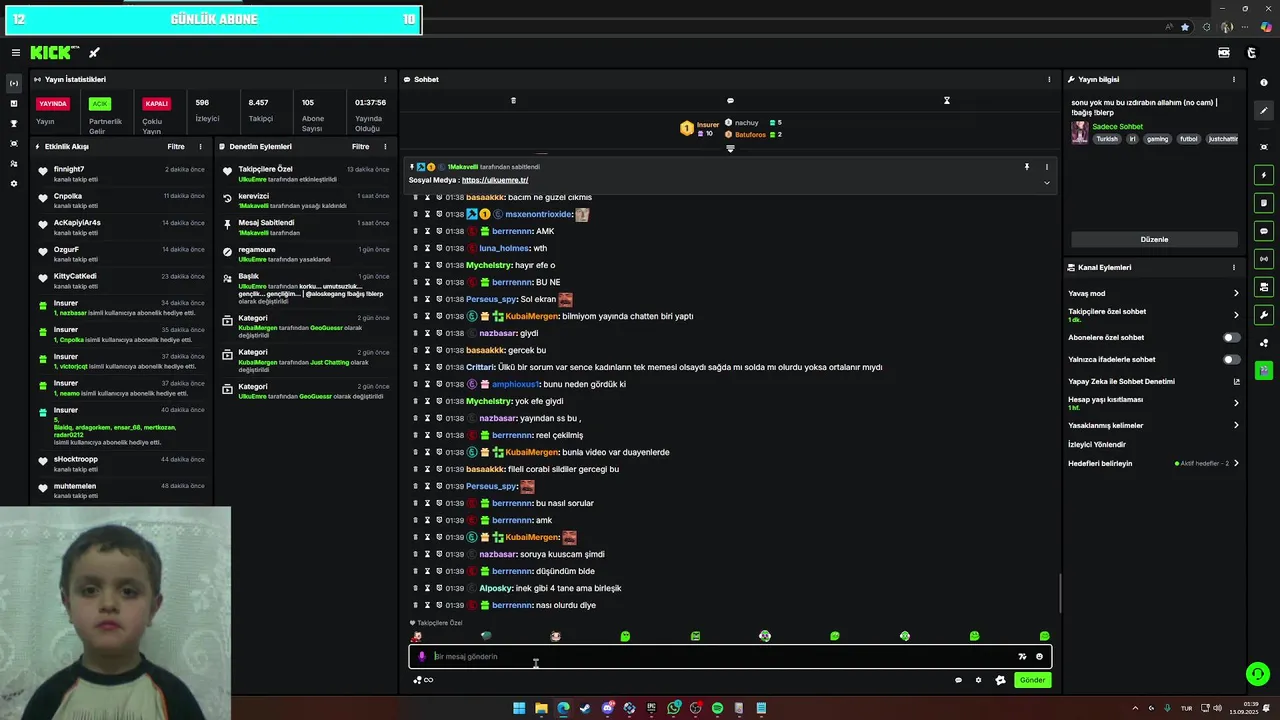The width and height of the screenshot is (1280, 720).
Task: Expand Hesap yaşı kısıtlaması settings
Action: (x=1236, y=403)
